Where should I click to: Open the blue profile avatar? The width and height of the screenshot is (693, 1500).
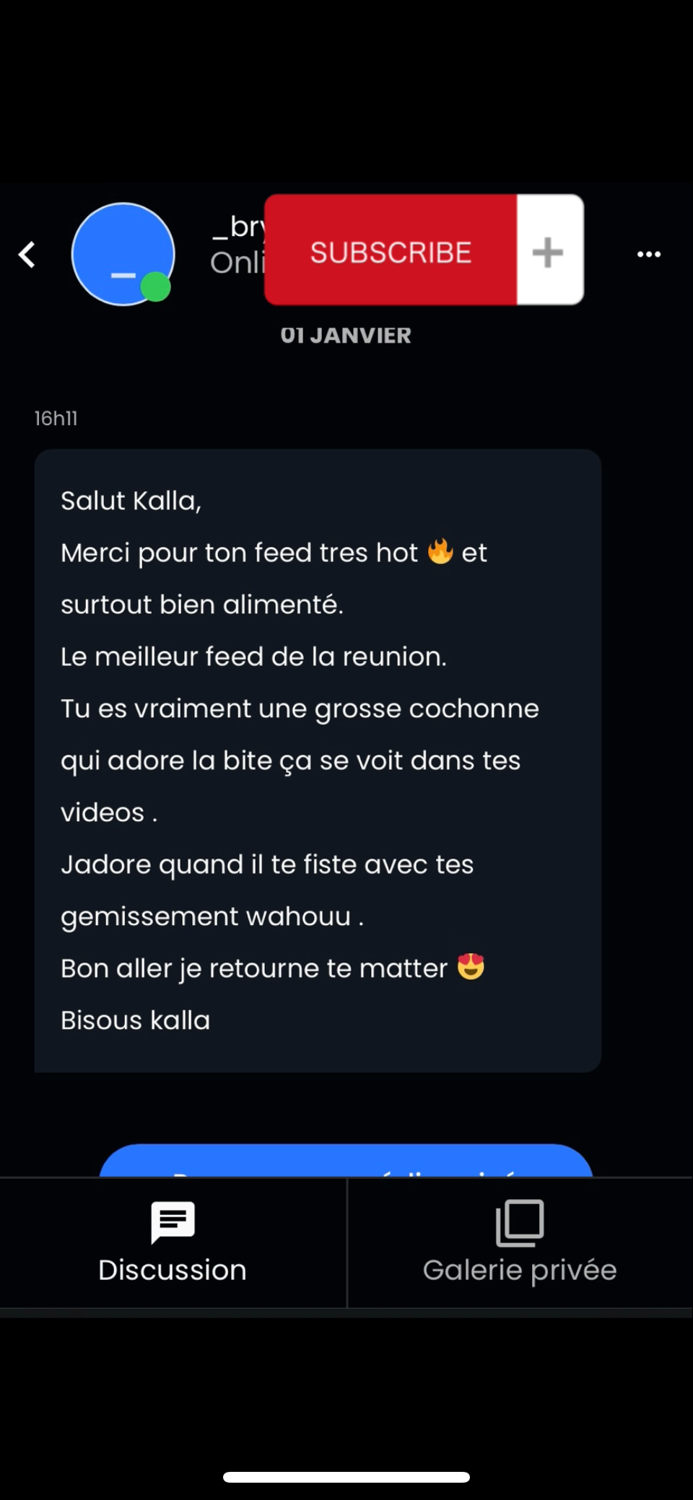coord(122,254)
